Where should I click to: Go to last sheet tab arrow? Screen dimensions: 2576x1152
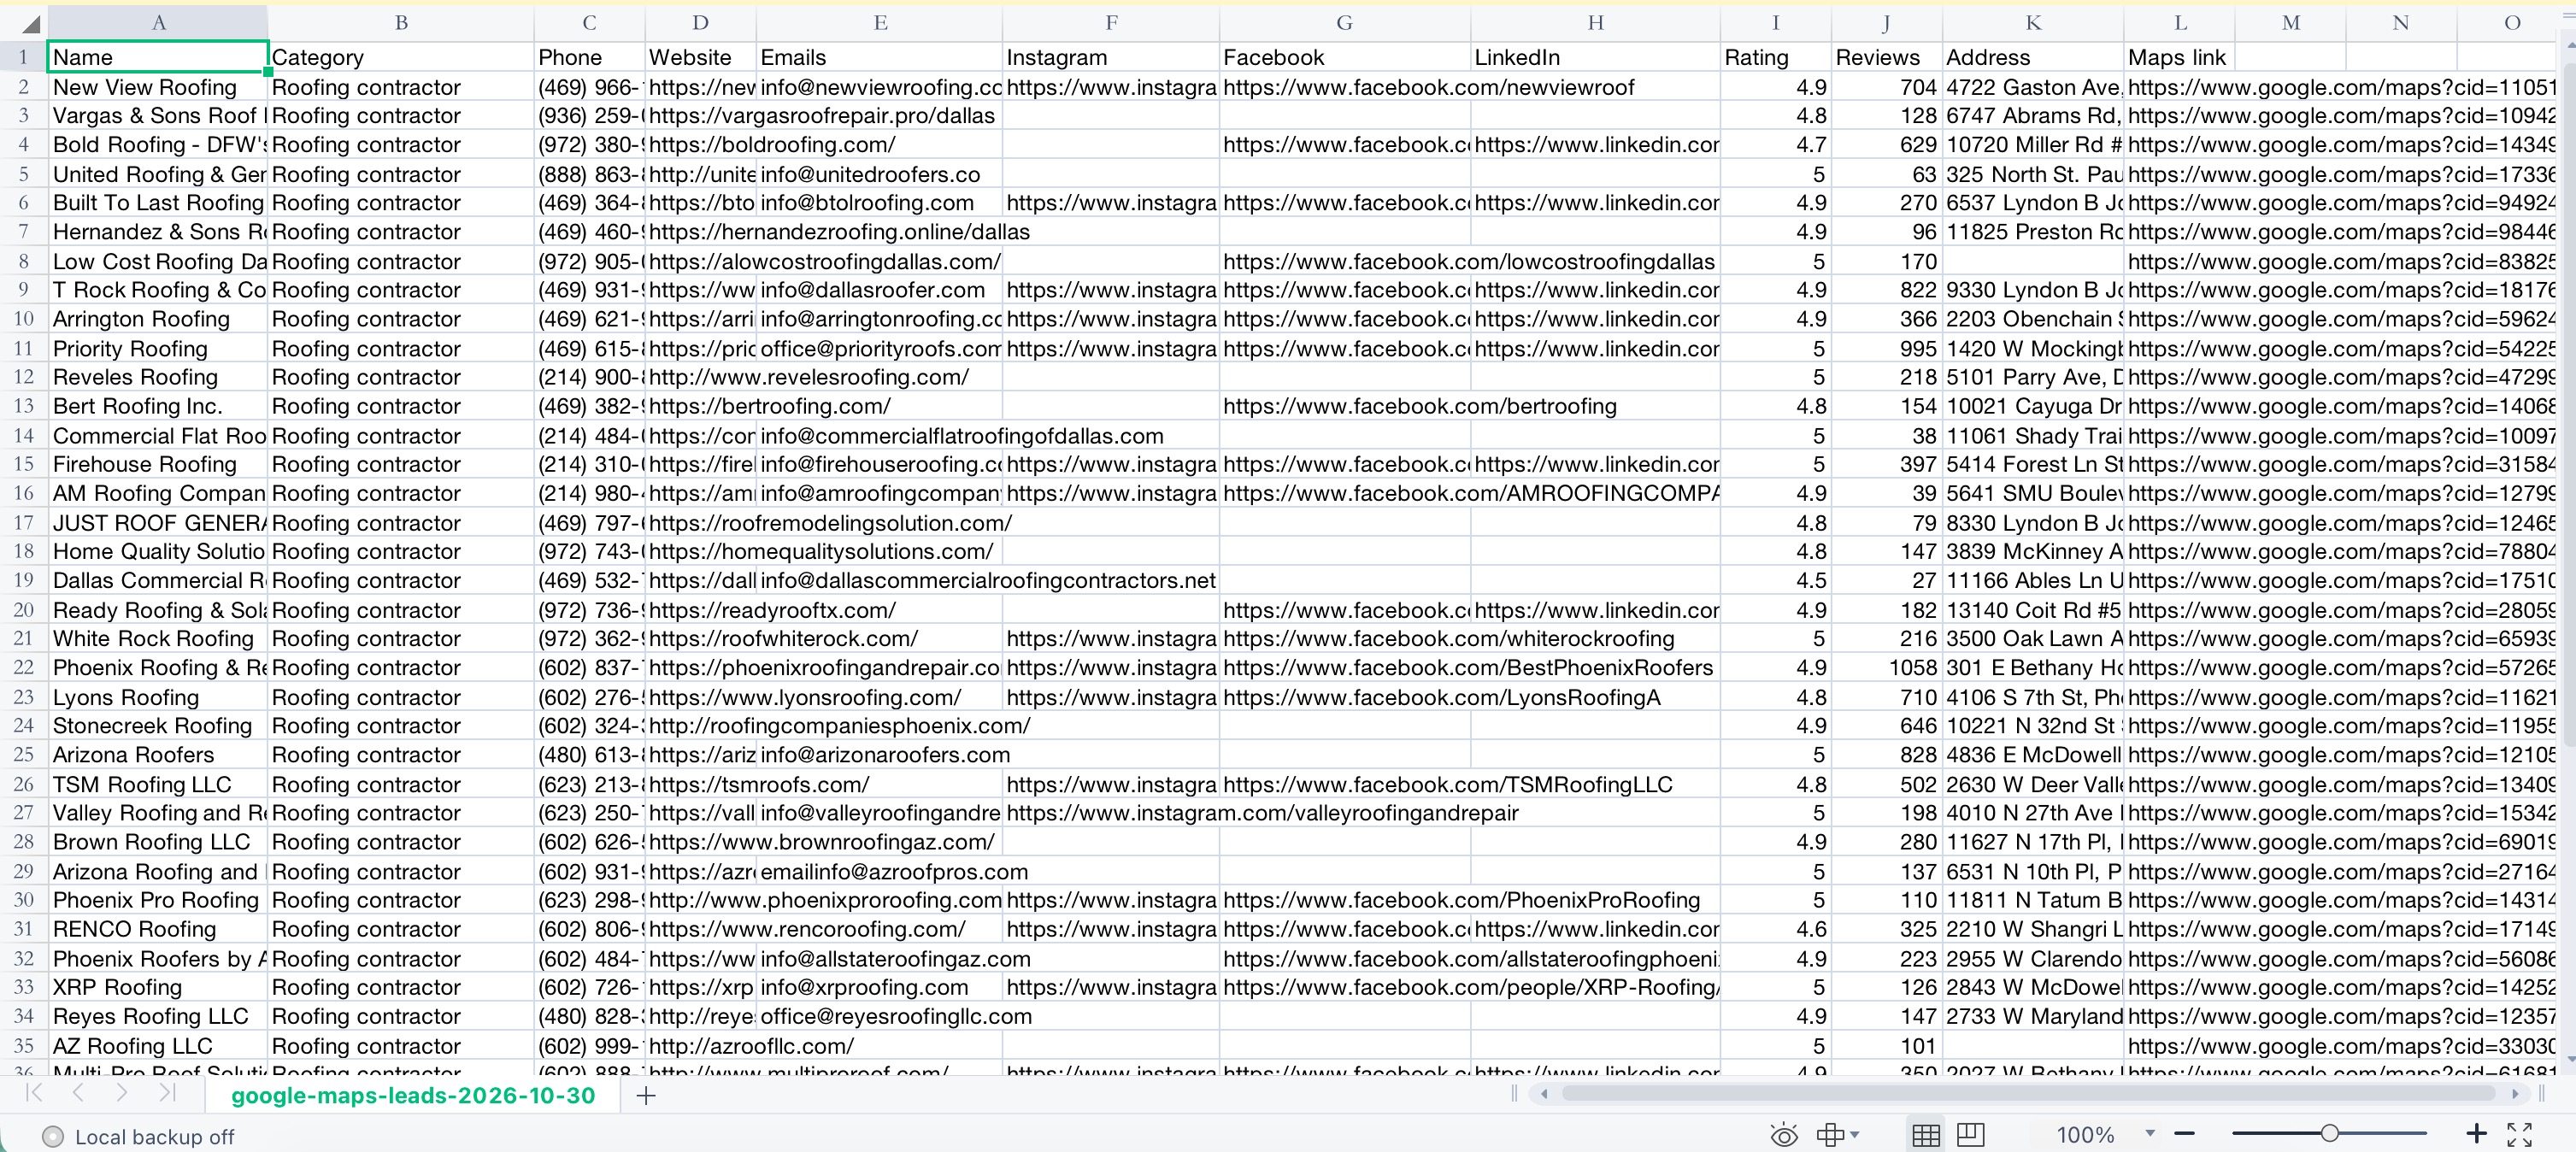[x=167, y=1093]
